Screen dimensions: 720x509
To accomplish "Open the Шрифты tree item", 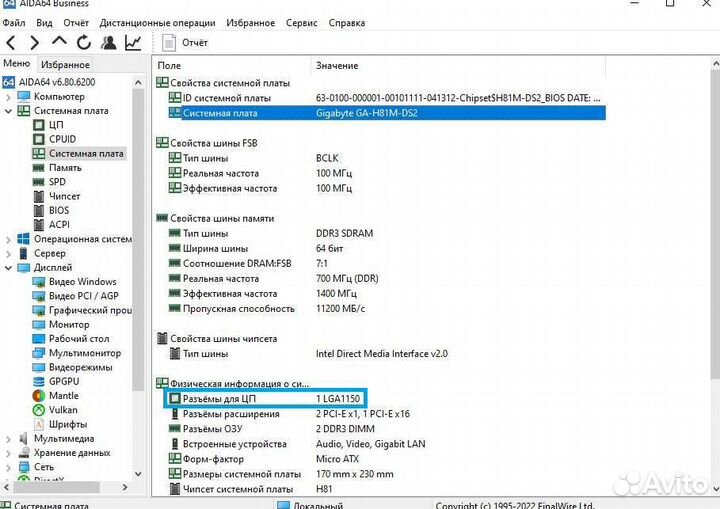I will coord(68,424).
